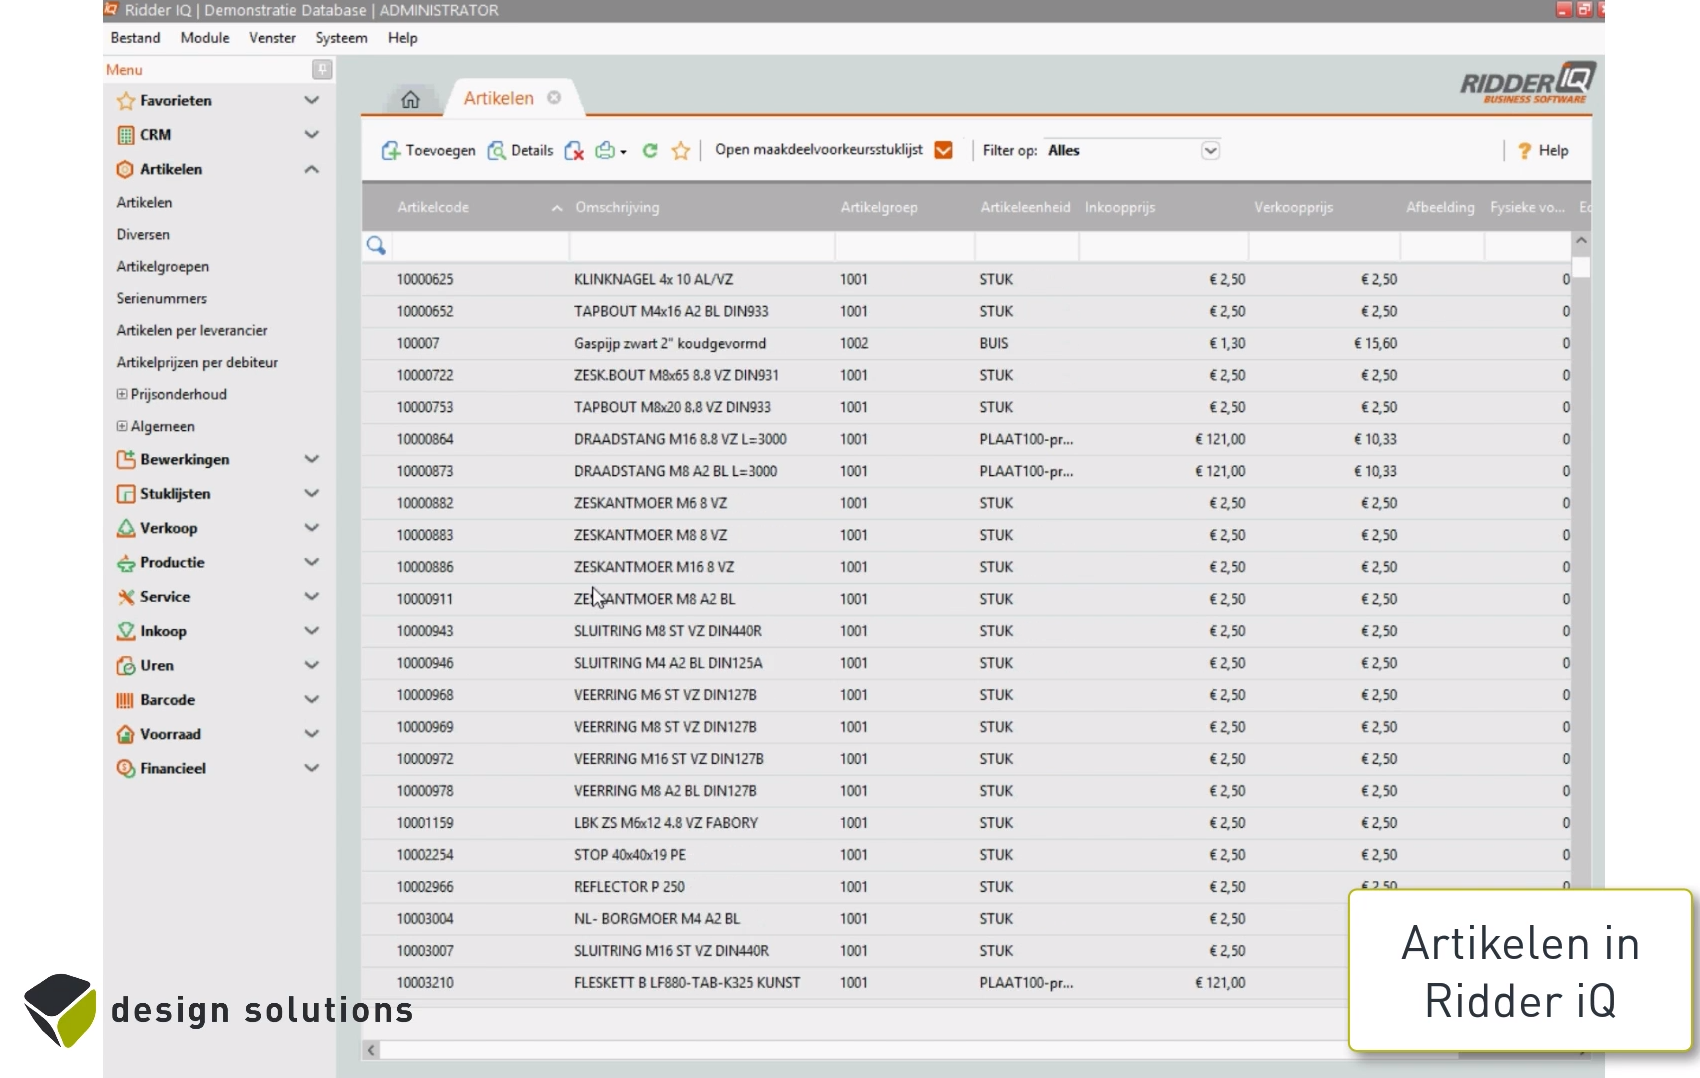
Task: Open the Systeem menu
Action: coord(340,38)
